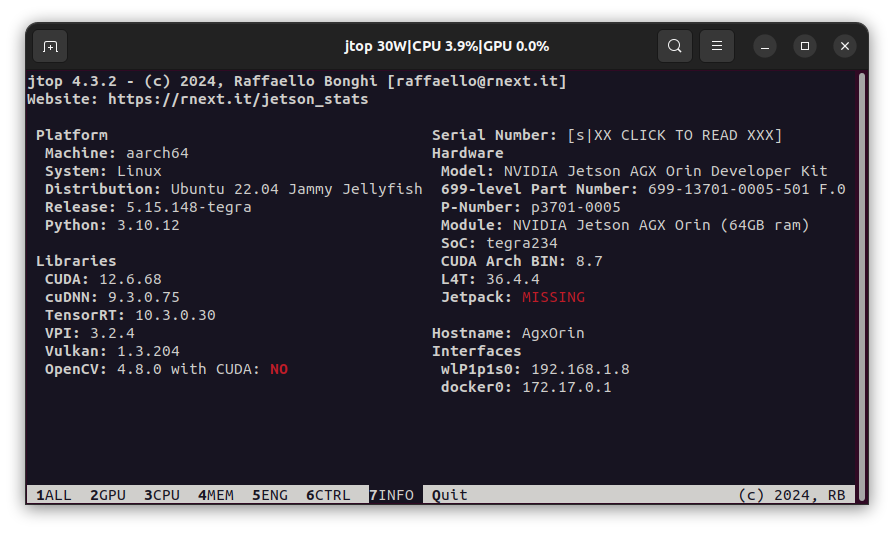Open the terminal hamburger menu
The width and height of the screenshot is (894, 533).
click(717, 46)
